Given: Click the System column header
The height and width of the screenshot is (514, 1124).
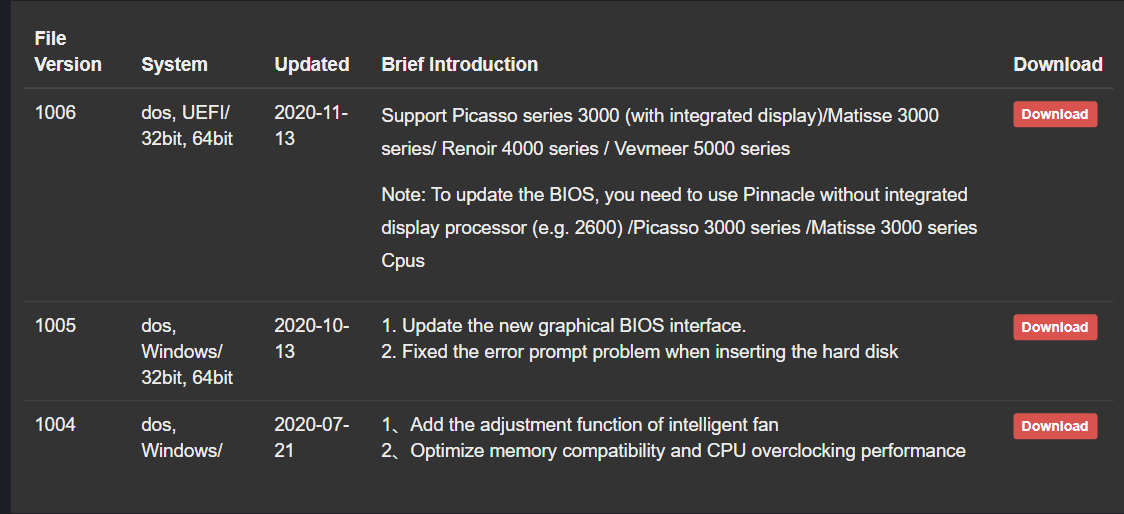Looking at the screenshot, I should tap(174, 64).
